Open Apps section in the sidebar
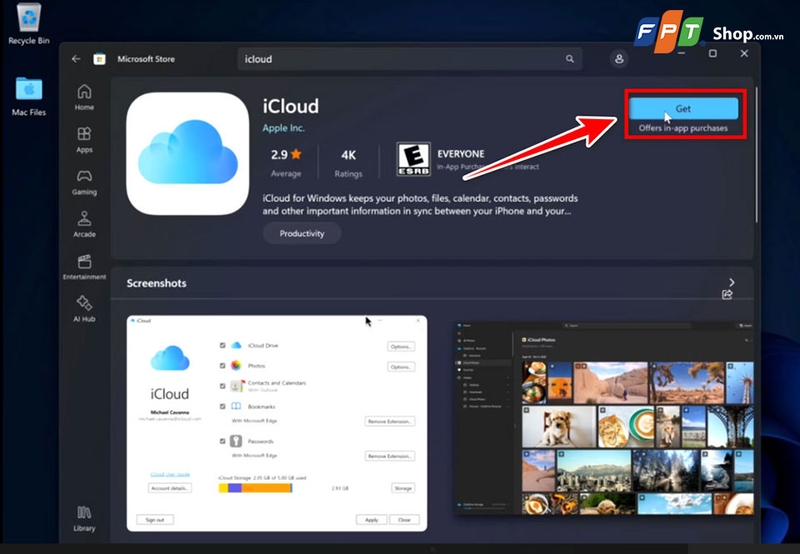This screenshot has height=554, width=800. point(84,140)
